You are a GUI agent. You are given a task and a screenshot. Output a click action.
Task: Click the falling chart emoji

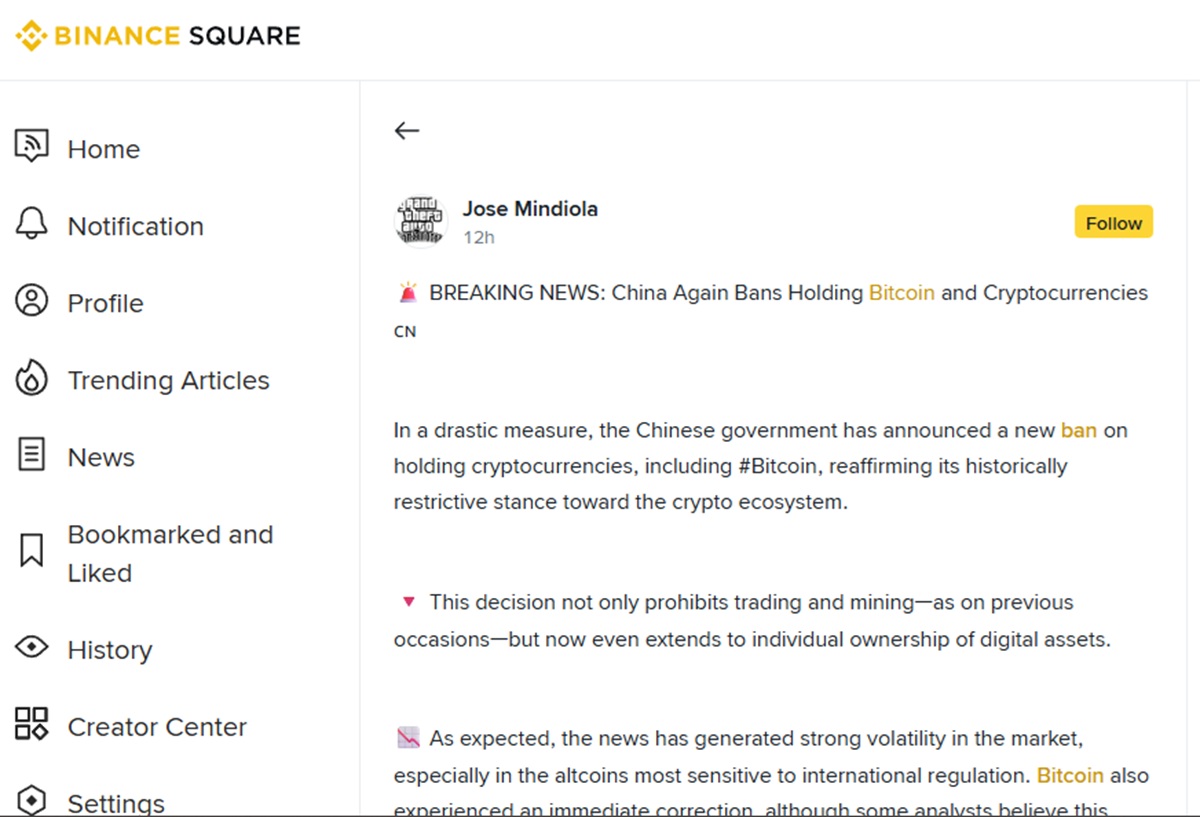408,739
